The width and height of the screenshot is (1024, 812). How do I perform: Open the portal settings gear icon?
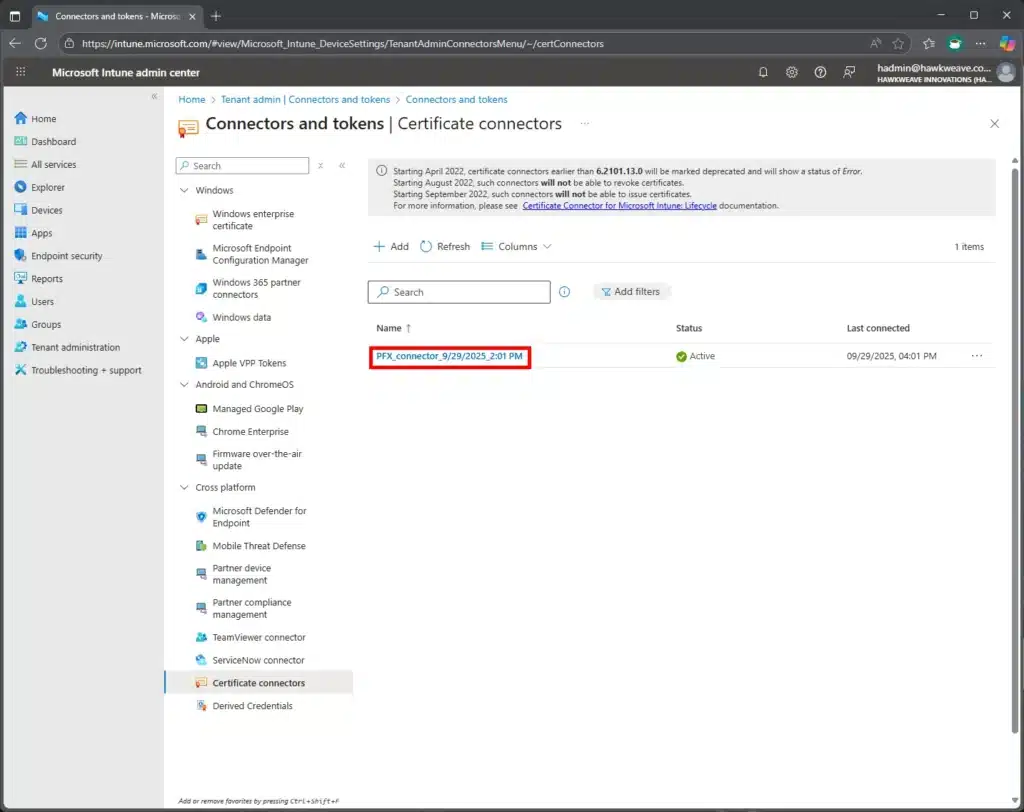pos(792,72)
